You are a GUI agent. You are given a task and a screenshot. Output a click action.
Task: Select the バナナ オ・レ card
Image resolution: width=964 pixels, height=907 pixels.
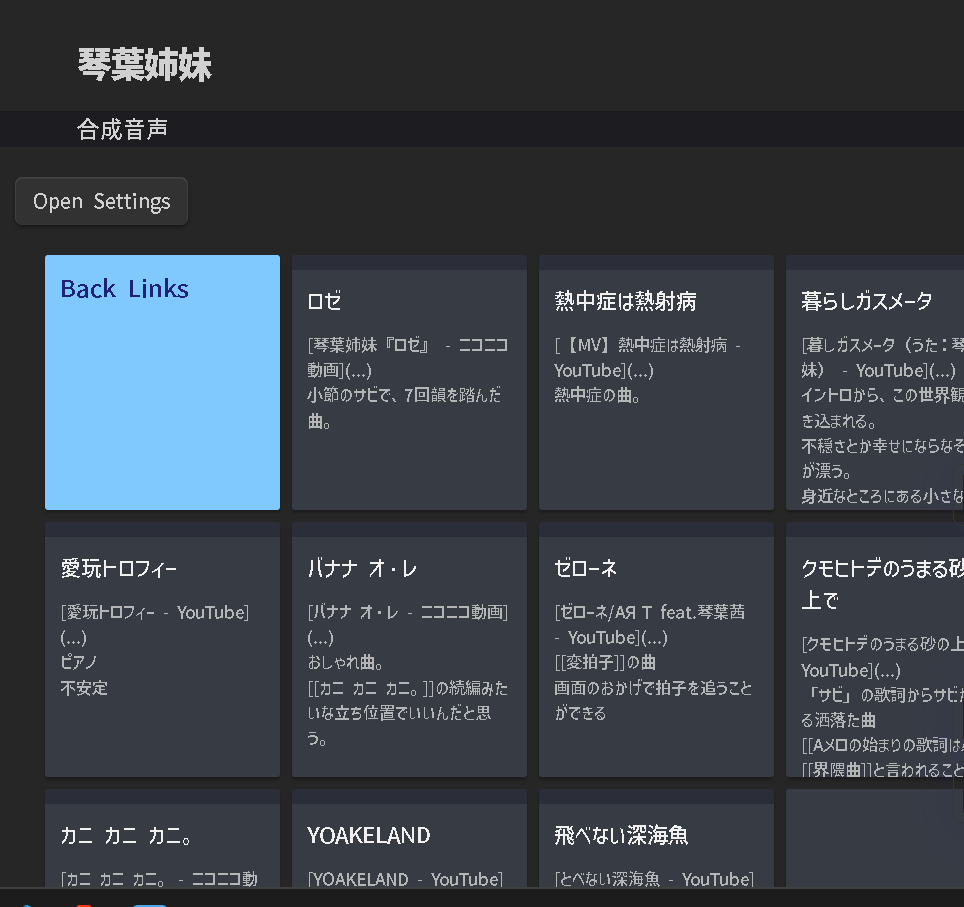click(x=409, y=650)
